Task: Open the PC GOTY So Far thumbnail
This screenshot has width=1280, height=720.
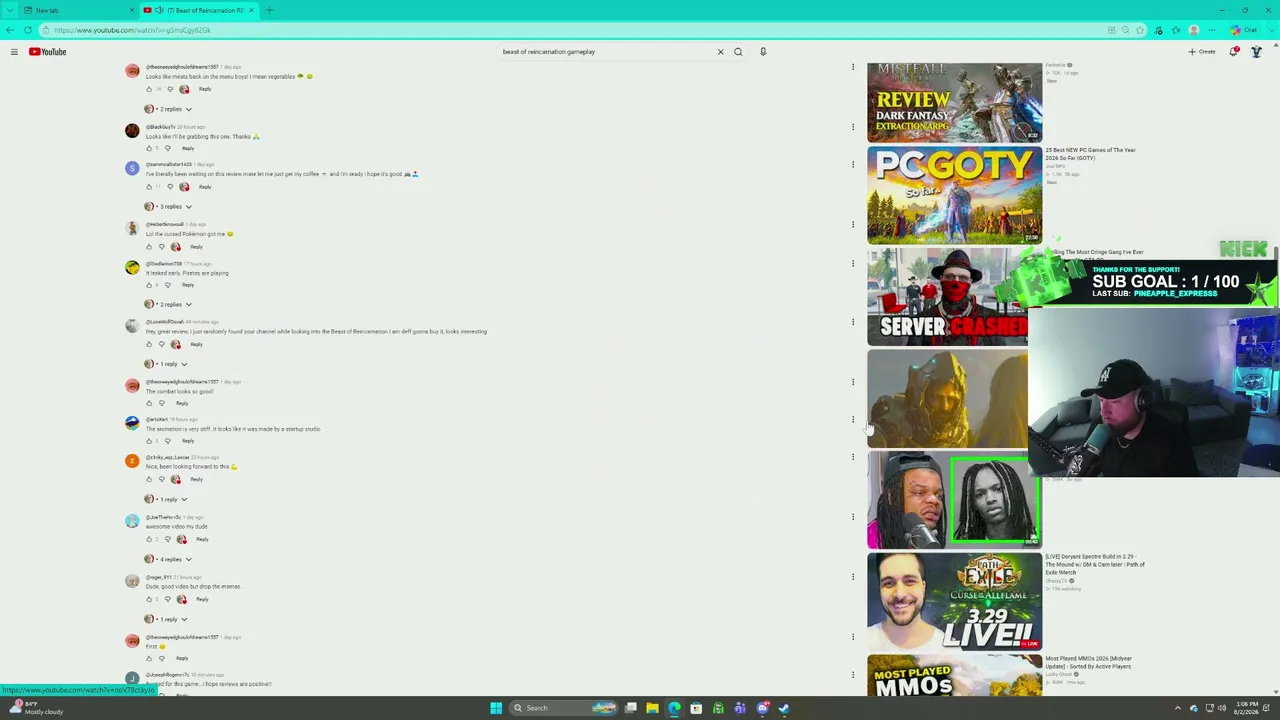Action: click(x=954, y=195)
